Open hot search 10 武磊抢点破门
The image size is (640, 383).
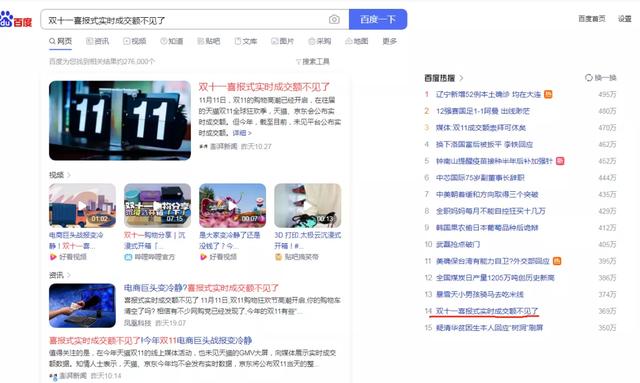(458, 244)
